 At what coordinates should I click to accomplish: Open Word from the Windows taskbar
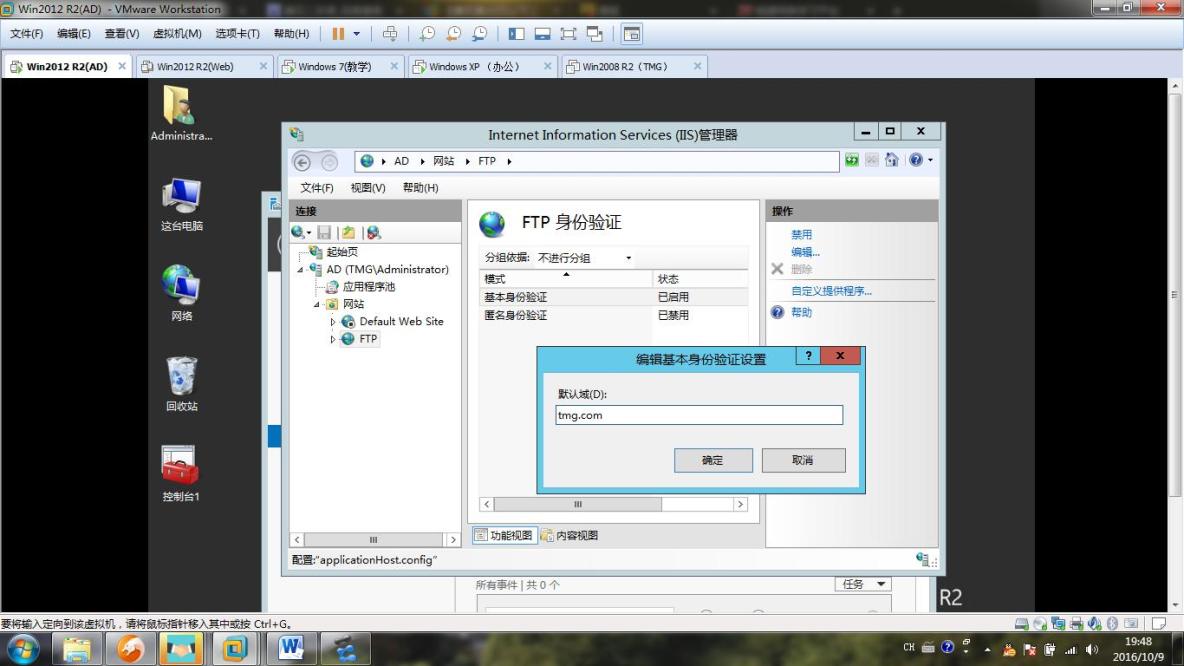(x=291, y=648)
